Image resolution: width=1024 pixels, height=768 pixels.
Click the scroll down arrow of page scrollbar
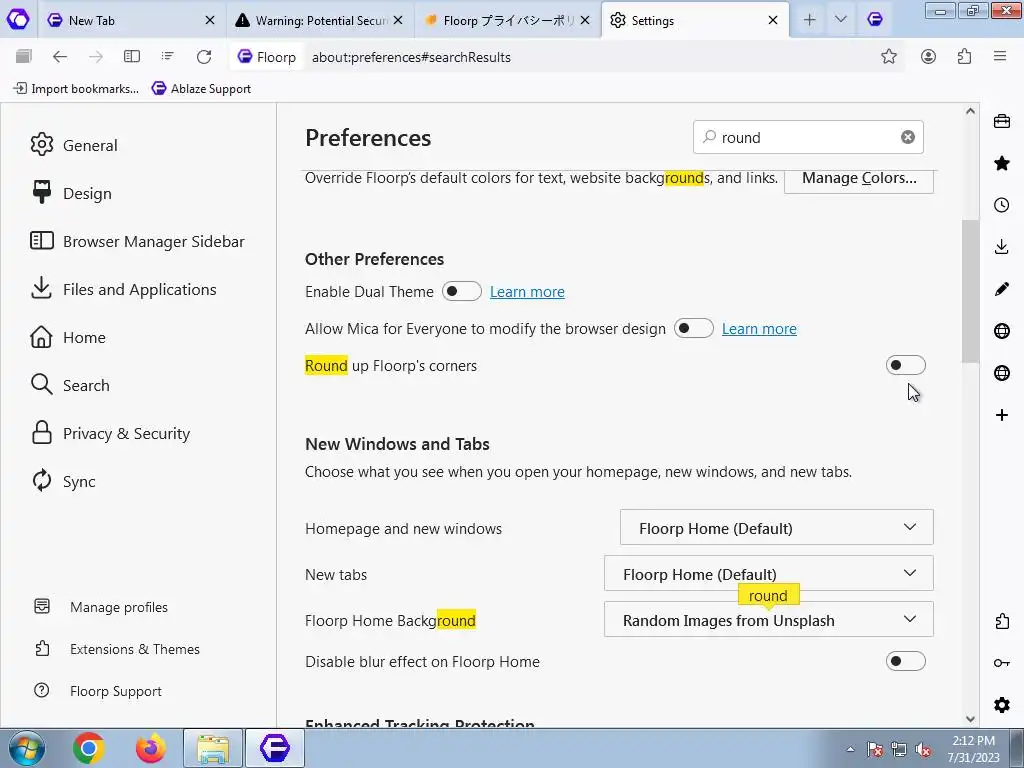click(970, 718)
